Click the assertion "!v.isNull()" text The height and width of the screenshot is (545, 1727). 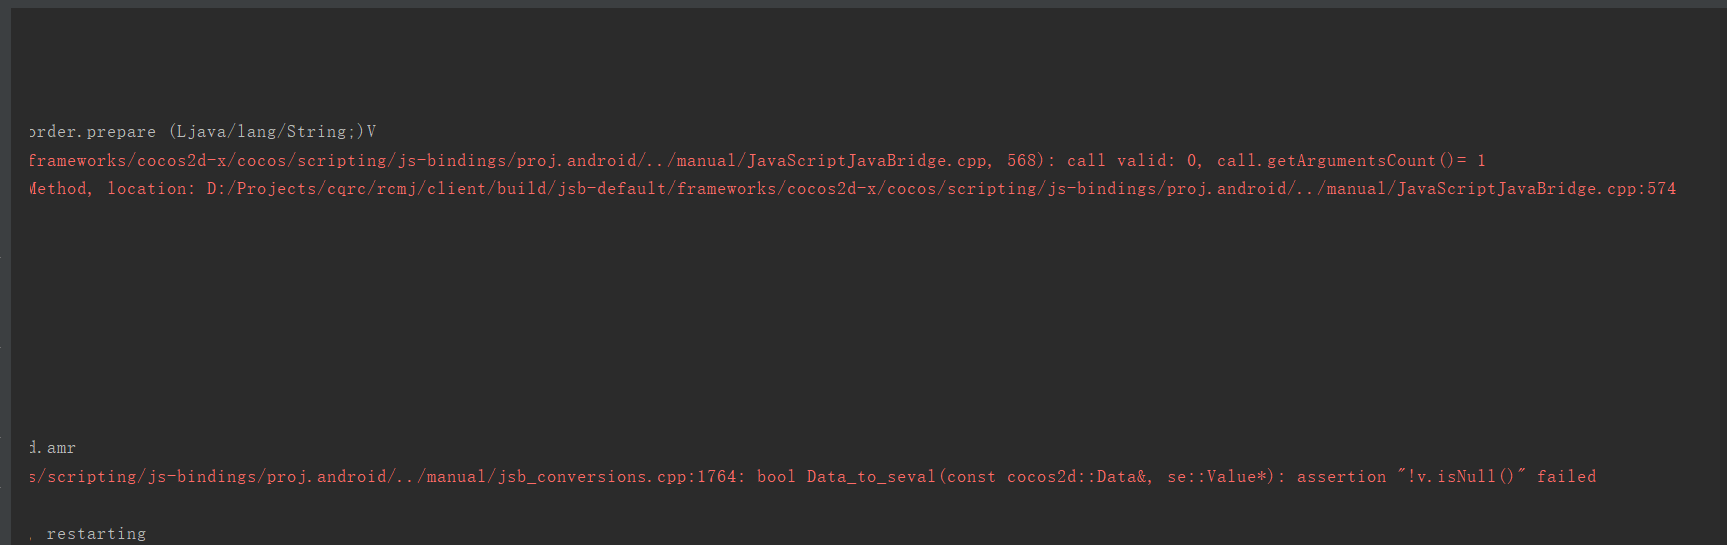(x=1410, y=477)
